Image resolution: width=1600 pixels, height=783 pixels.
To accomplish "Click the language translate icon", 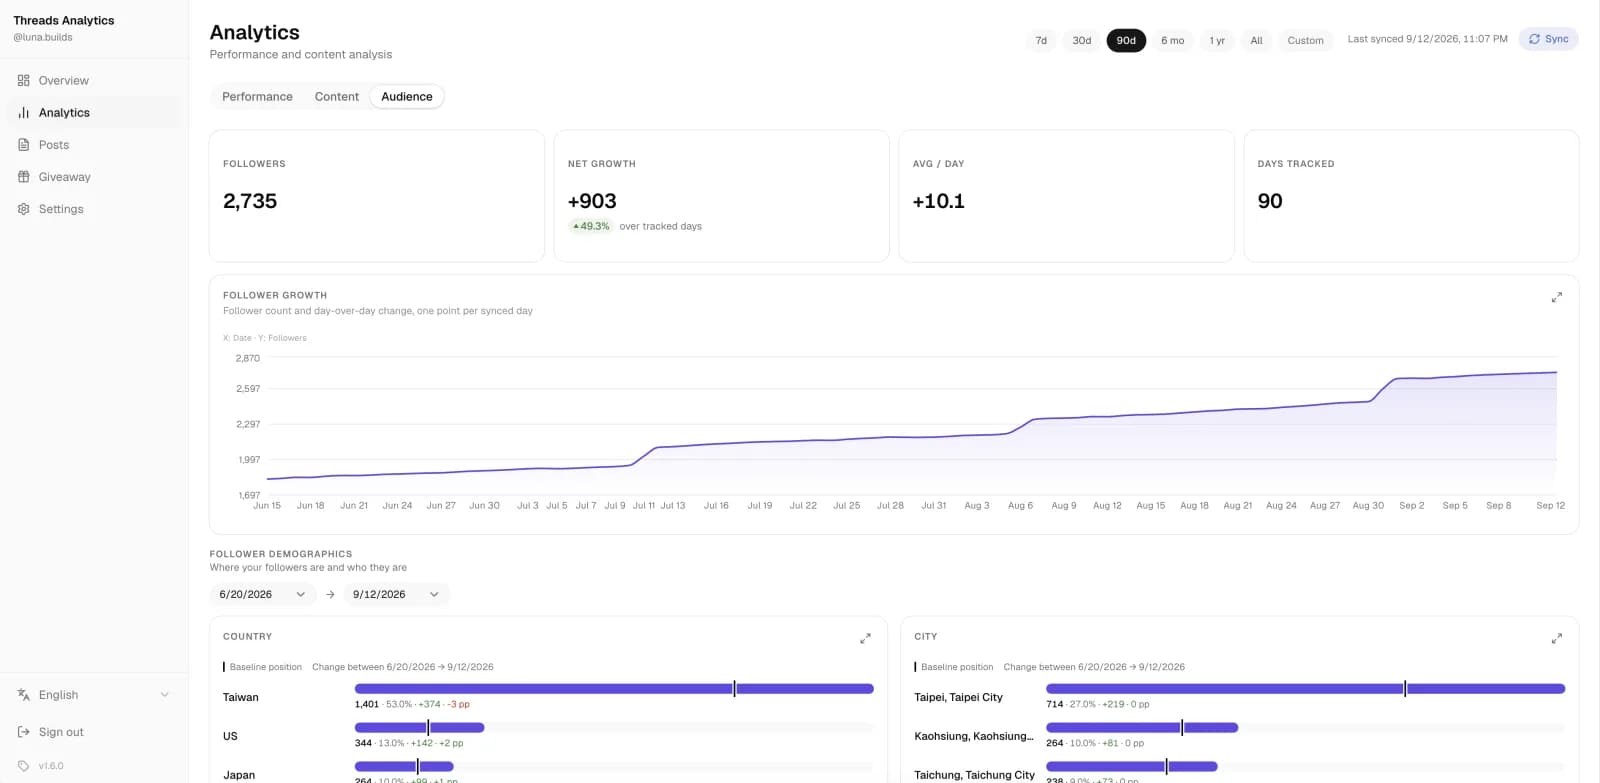I will click(23, 694).
